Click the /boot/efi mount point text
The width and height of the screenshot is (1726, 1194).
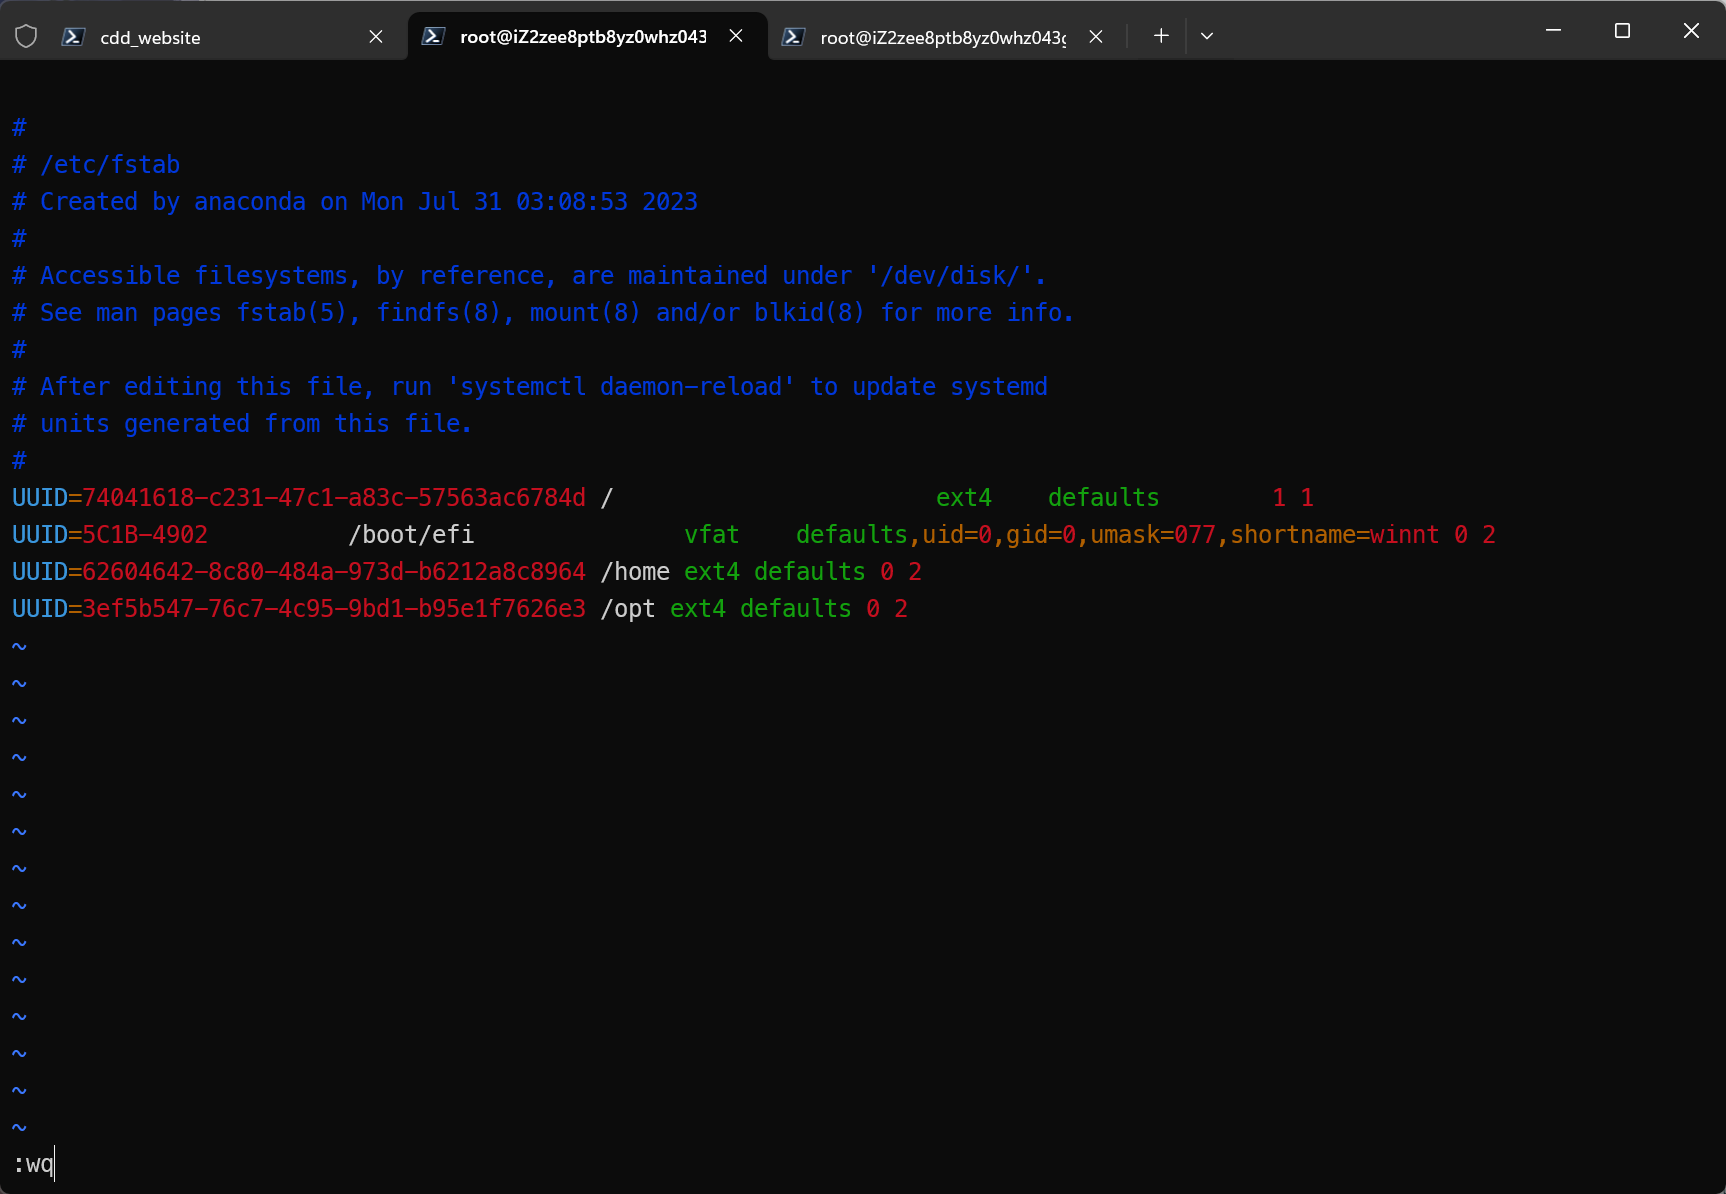pos(411,535)
